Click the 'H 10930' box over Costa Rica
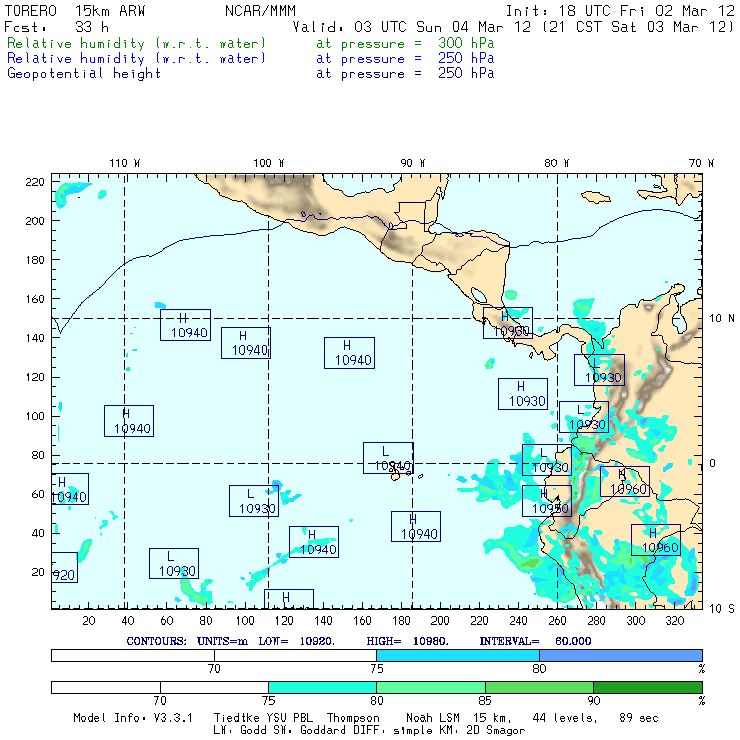 [x=508, y=323]
